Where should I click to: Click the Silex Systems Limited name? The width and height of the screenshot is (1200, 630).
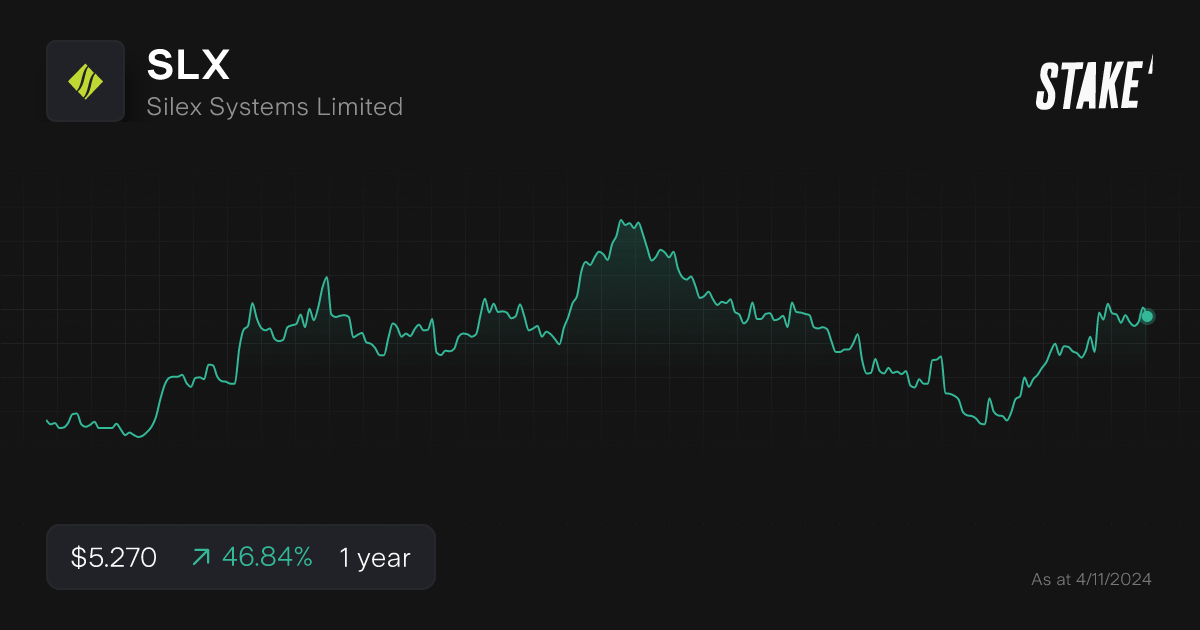274,107
